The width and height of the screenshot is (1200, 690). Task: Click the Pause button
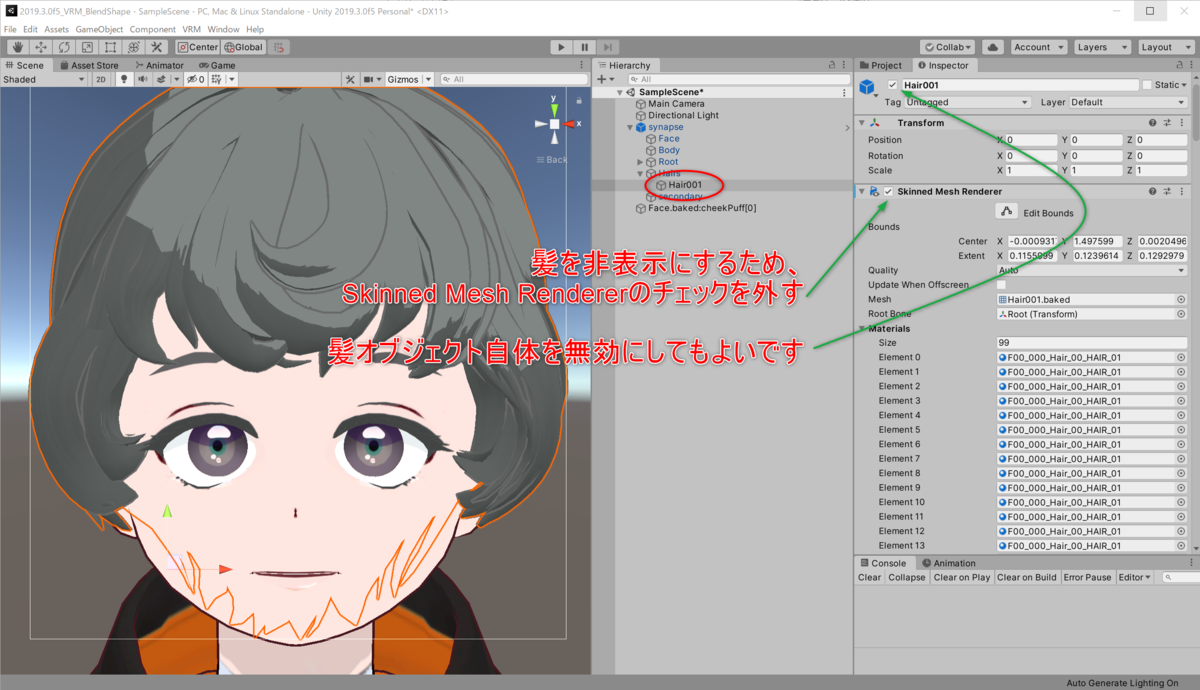point(584,47)
